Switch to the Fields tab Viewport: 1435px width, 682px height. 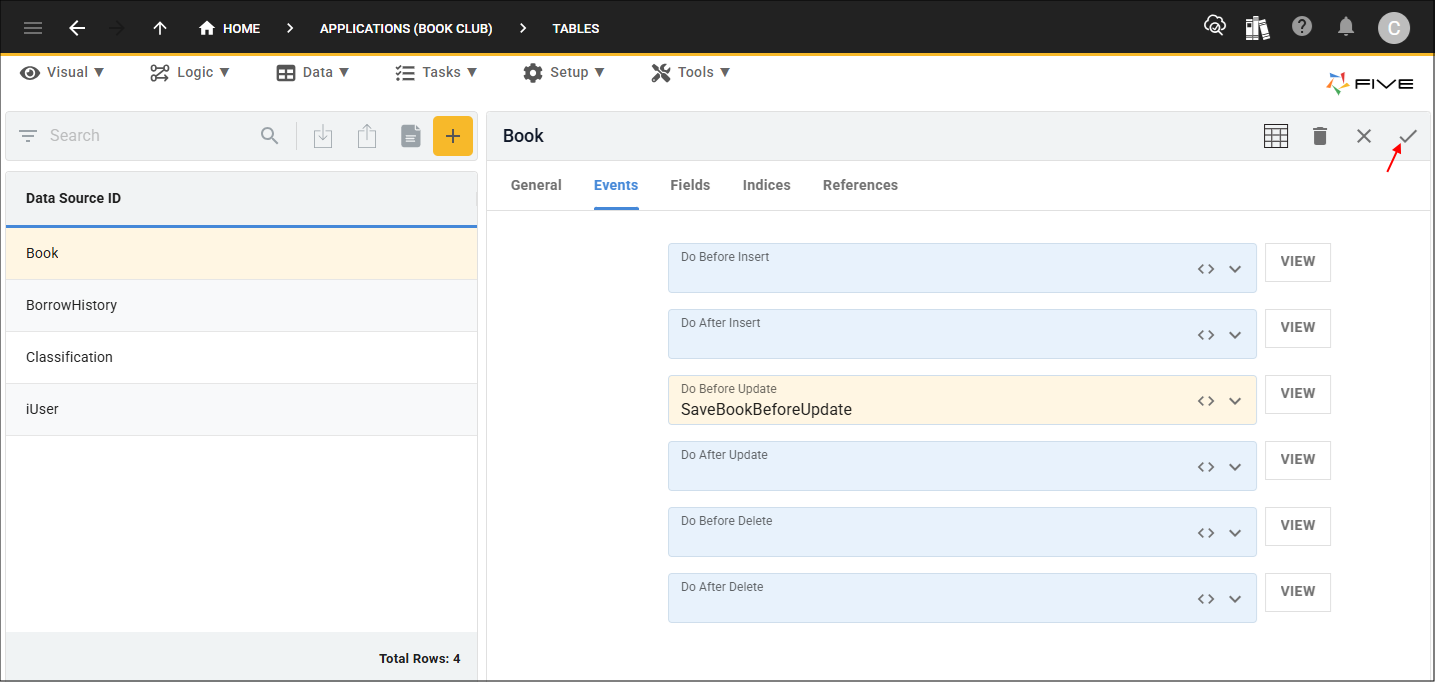(x=690, y=185)
